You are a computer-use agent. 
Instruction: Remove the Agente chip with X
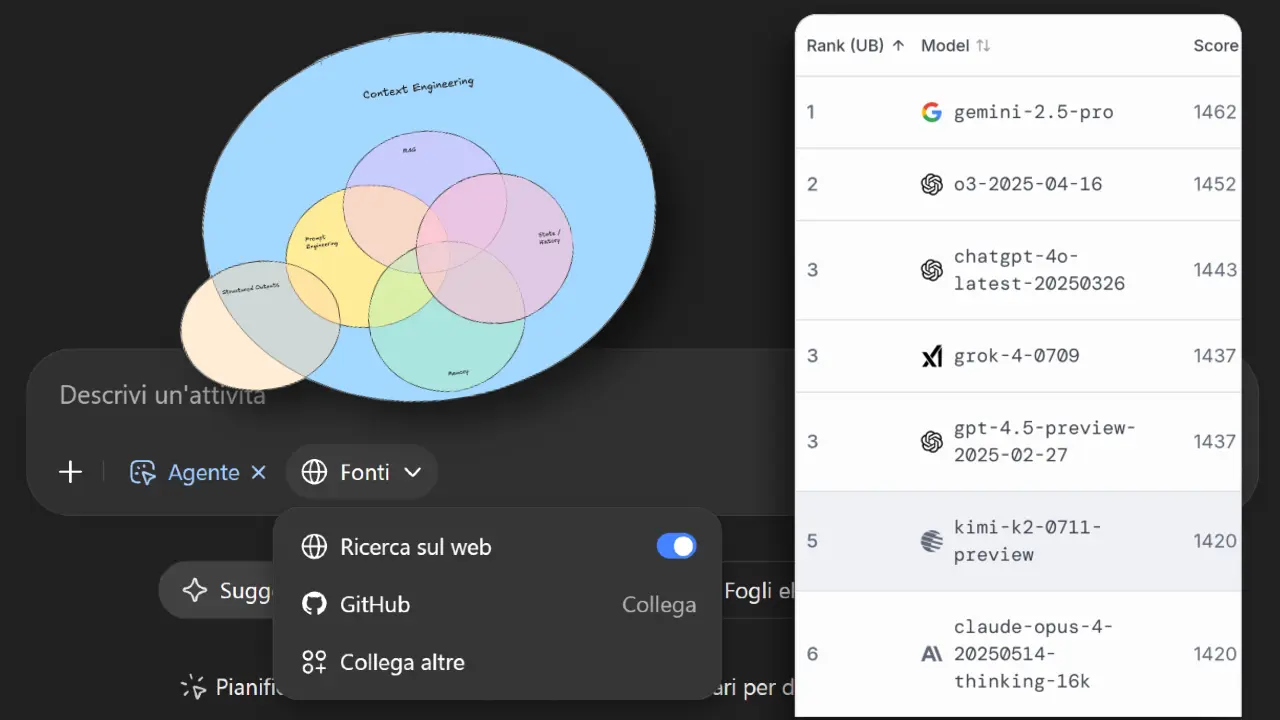tap(258, 472)
